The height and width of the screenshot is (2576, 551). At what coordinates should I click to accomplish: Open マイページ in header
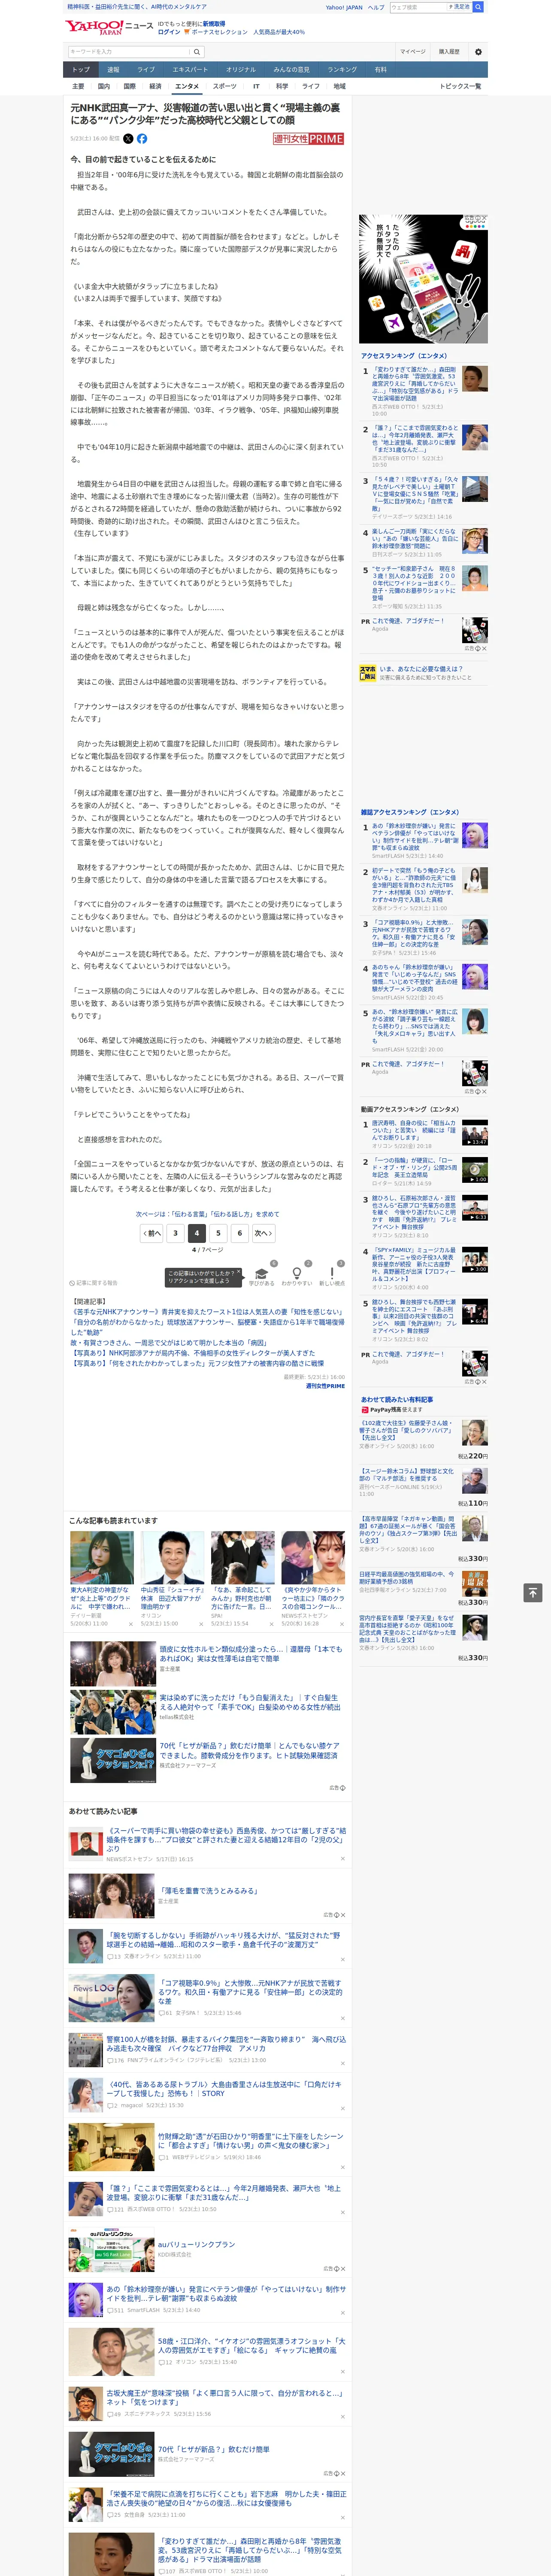pos(412,51)
